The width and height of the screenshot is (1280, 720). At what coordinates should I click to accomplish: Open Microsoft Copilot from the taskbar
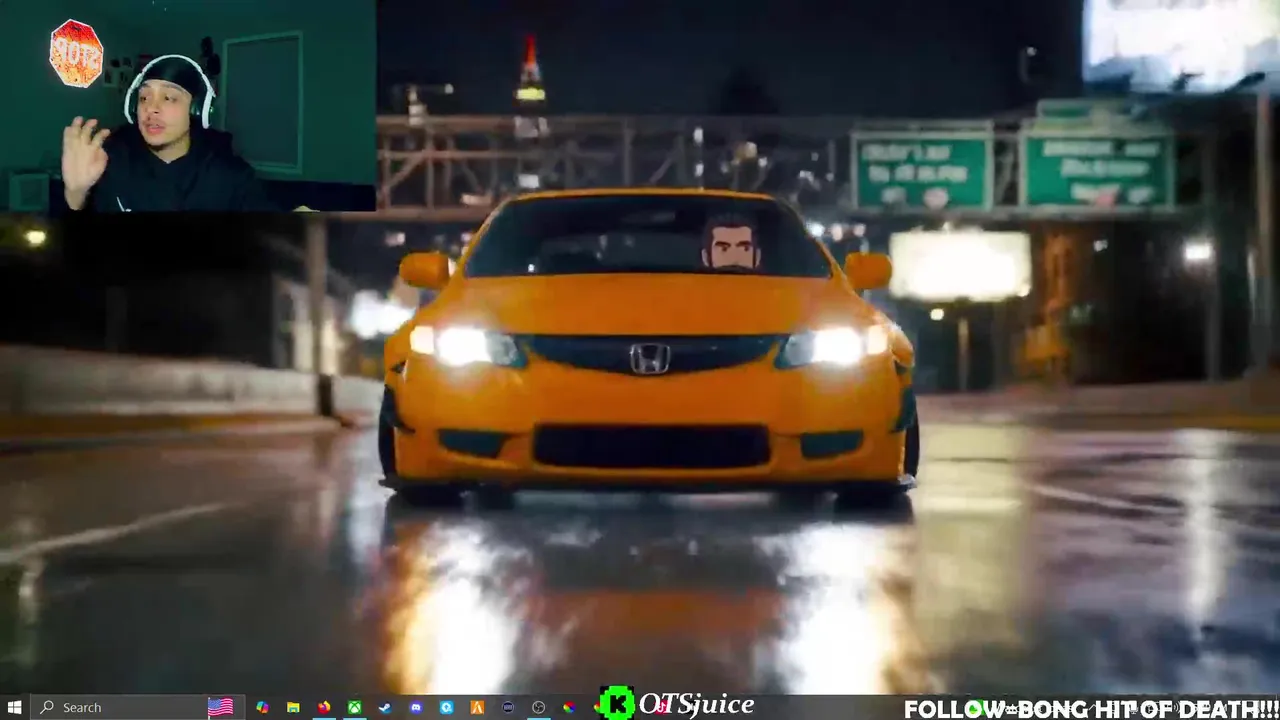(262, 707)
